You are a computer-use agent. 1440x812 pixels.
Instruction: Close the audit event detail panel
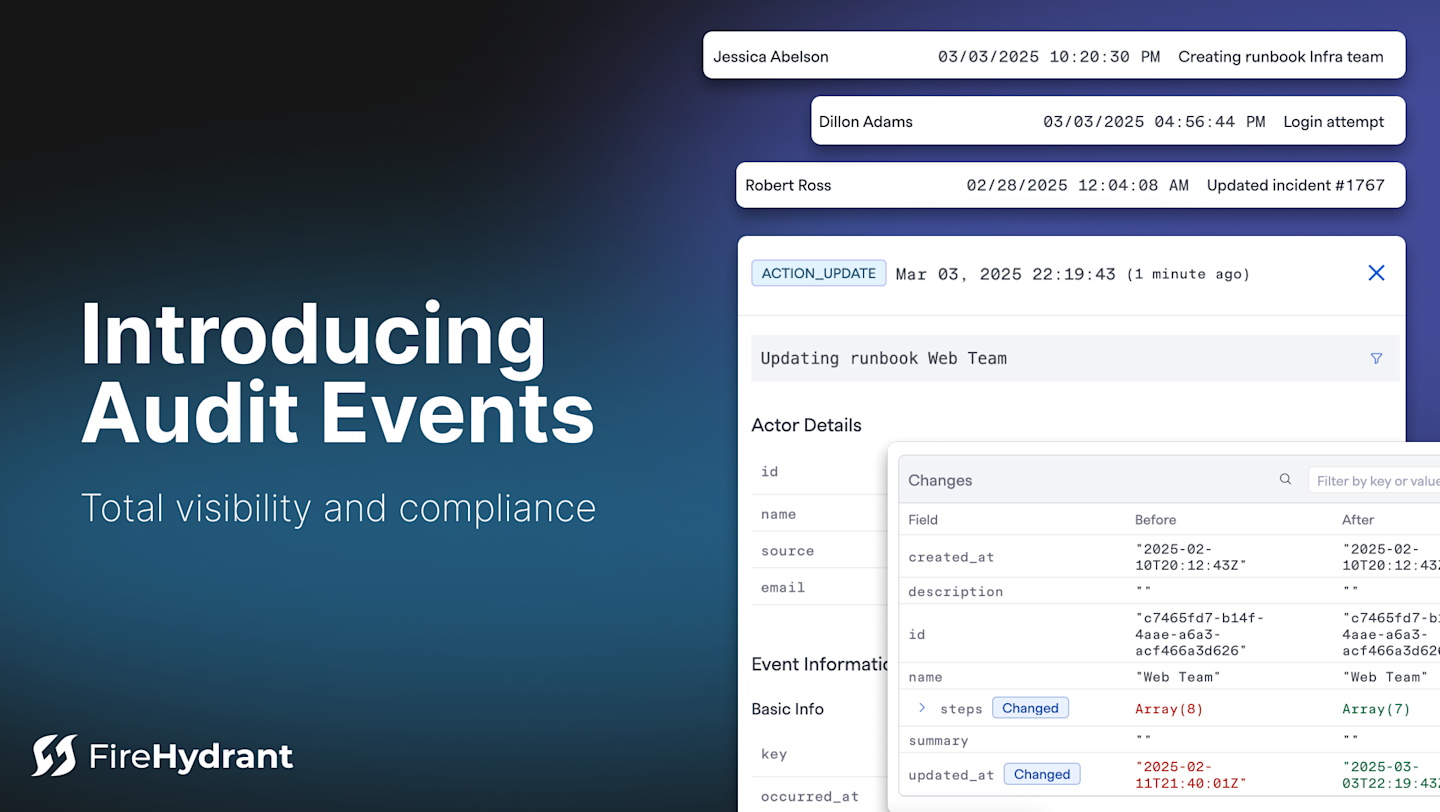coord(1376,273)
